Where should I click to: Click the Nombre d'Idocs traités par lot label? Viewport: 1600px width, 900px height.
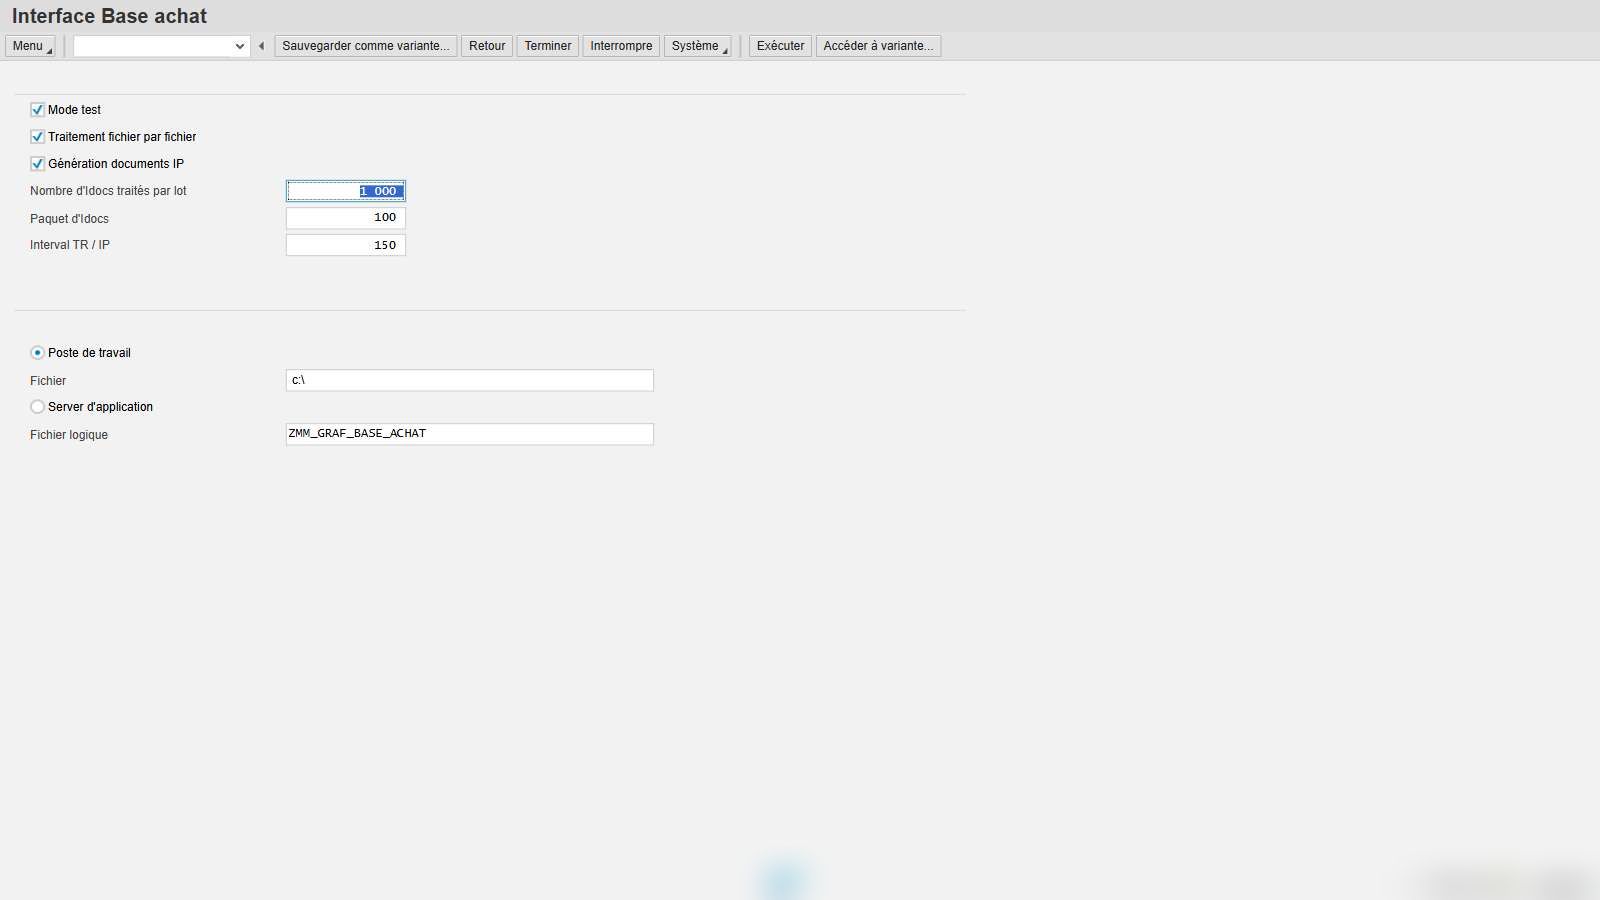pos(108,191)
